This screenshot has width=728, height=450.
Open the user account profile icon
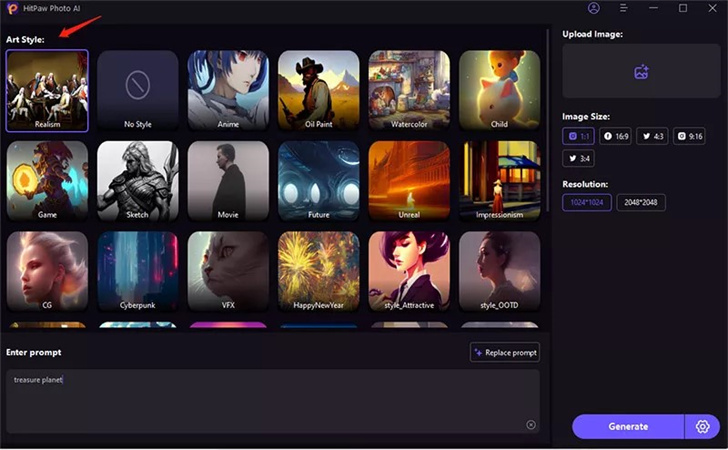click(x=593, y=8)
